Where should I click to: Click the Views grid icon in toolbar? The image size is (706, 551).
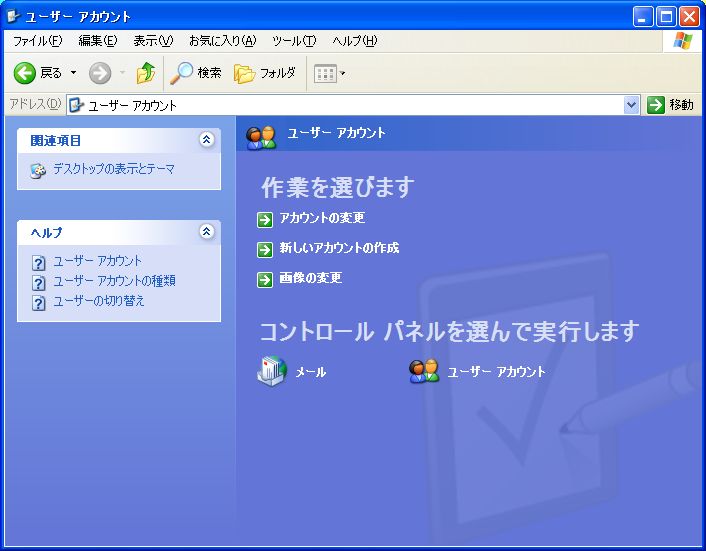325,73
